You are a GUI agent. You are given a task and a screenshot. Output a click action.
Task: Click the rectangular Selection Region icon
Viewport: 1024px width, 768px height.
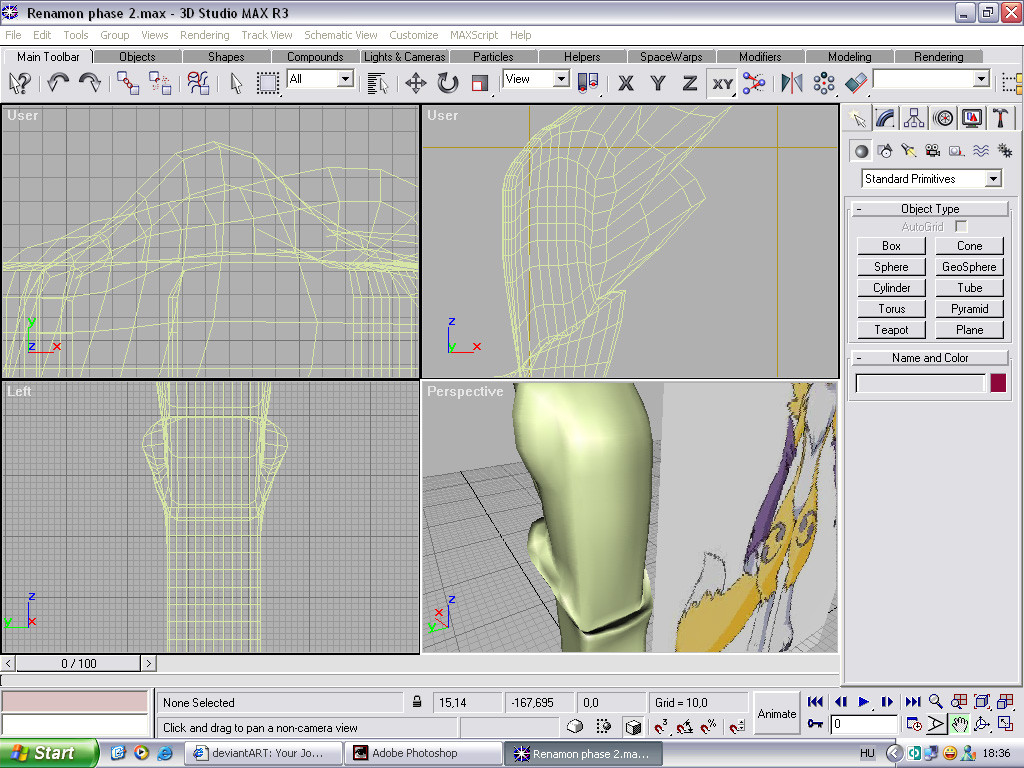[x=267, y=83]
